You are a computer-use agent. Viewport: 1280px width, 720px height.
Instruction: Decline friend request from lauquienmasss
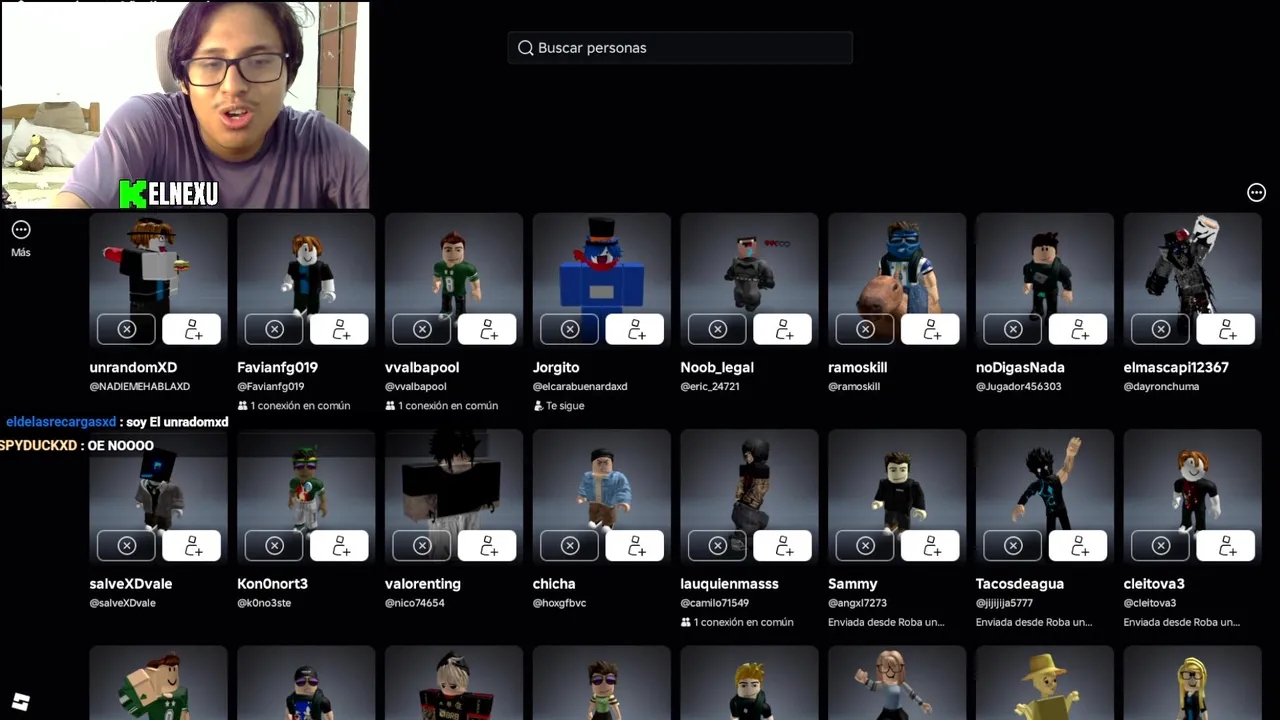point(718,546)
